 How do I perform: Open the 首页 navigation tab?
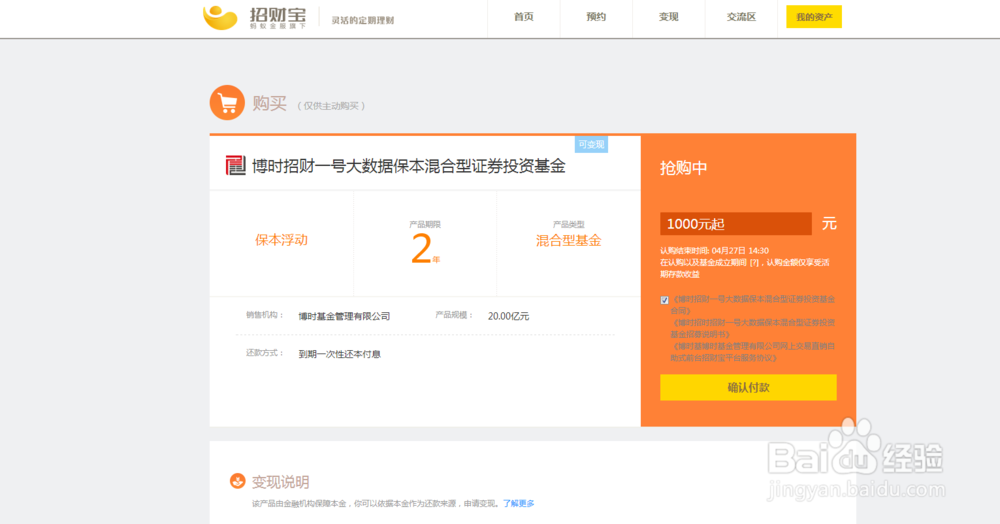(524, 17)
